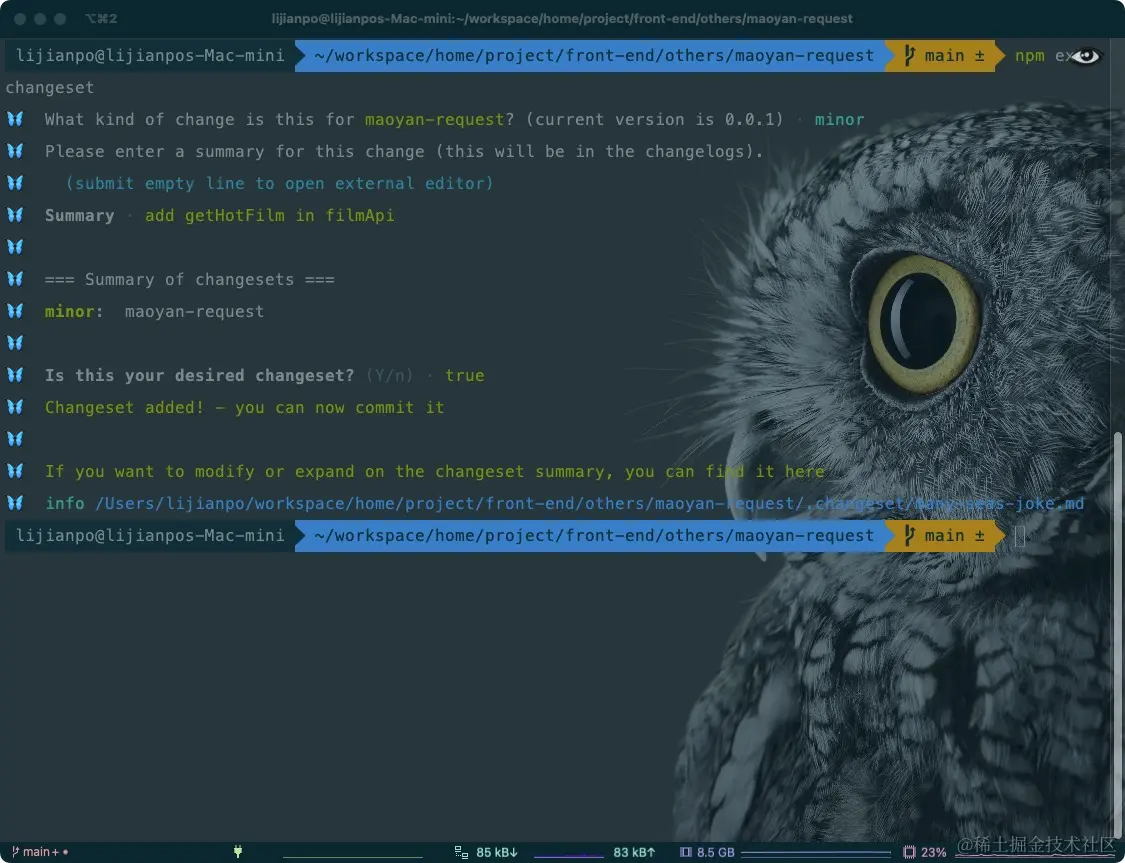Click the '(submit empty line to open external editor)' hint
The width and height of the screenshot is (1125, 863).
tap(279, 184)
